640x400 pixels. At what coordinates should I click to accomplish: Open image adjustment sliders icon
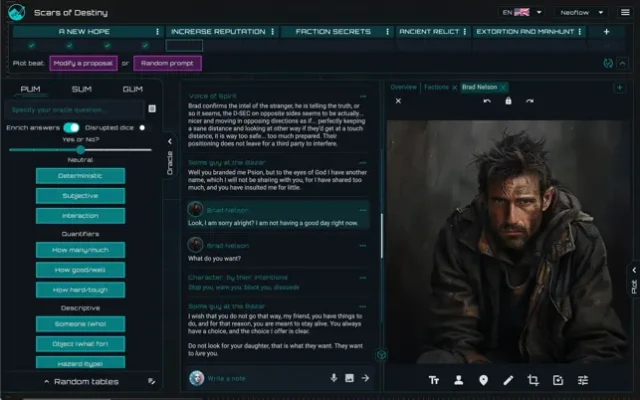click(x=583, y=380)
